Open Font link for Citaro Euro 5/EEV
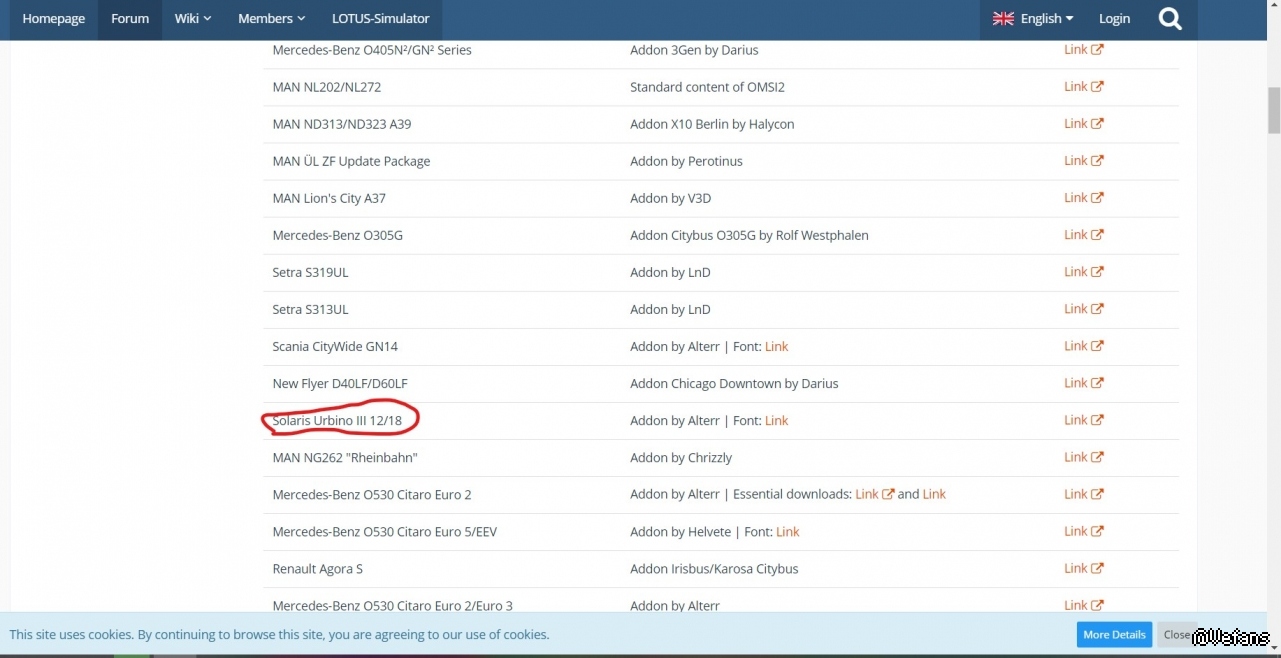The image size is (1281, 658). tap(787, 531)
